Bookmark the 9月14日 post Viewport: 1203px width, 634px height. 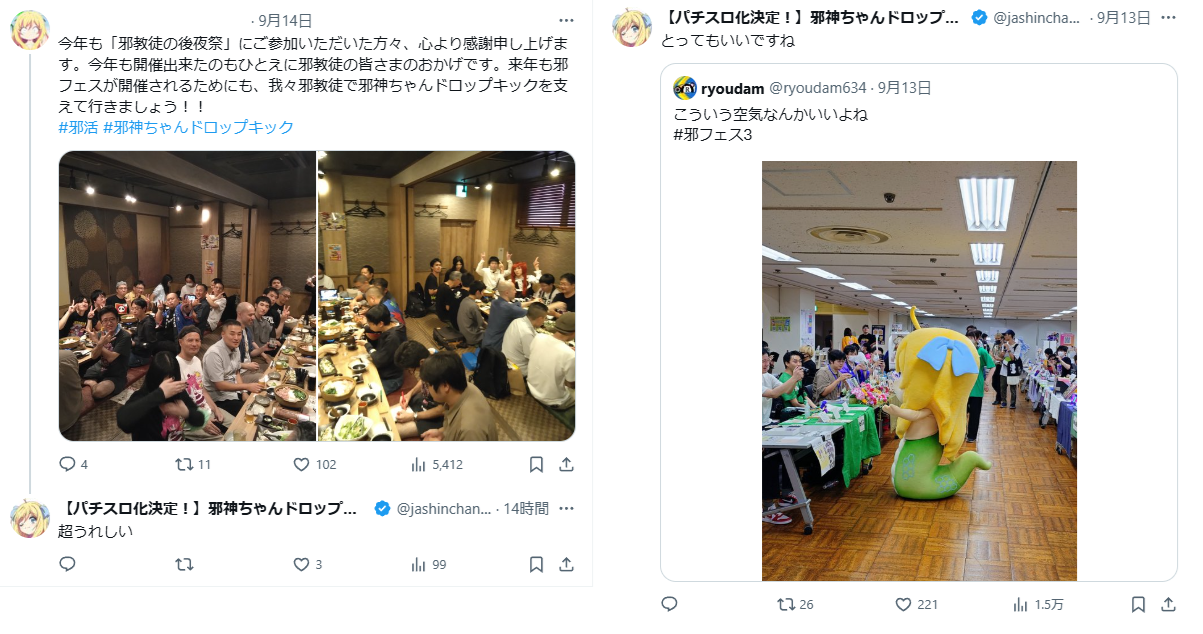click(x=536, y=464)
